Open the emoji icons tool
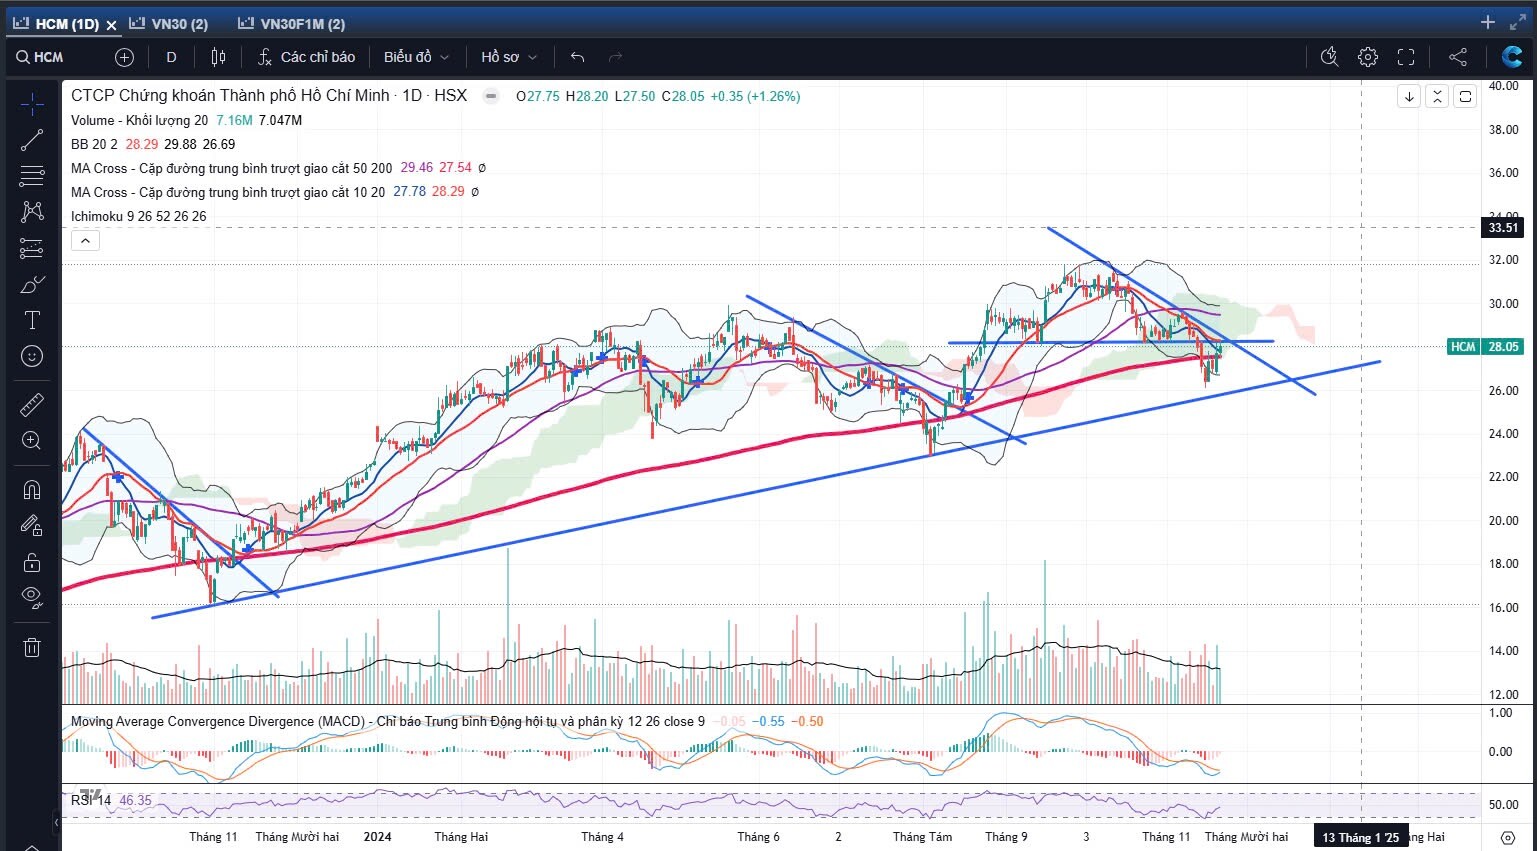 tap(32, 356)
